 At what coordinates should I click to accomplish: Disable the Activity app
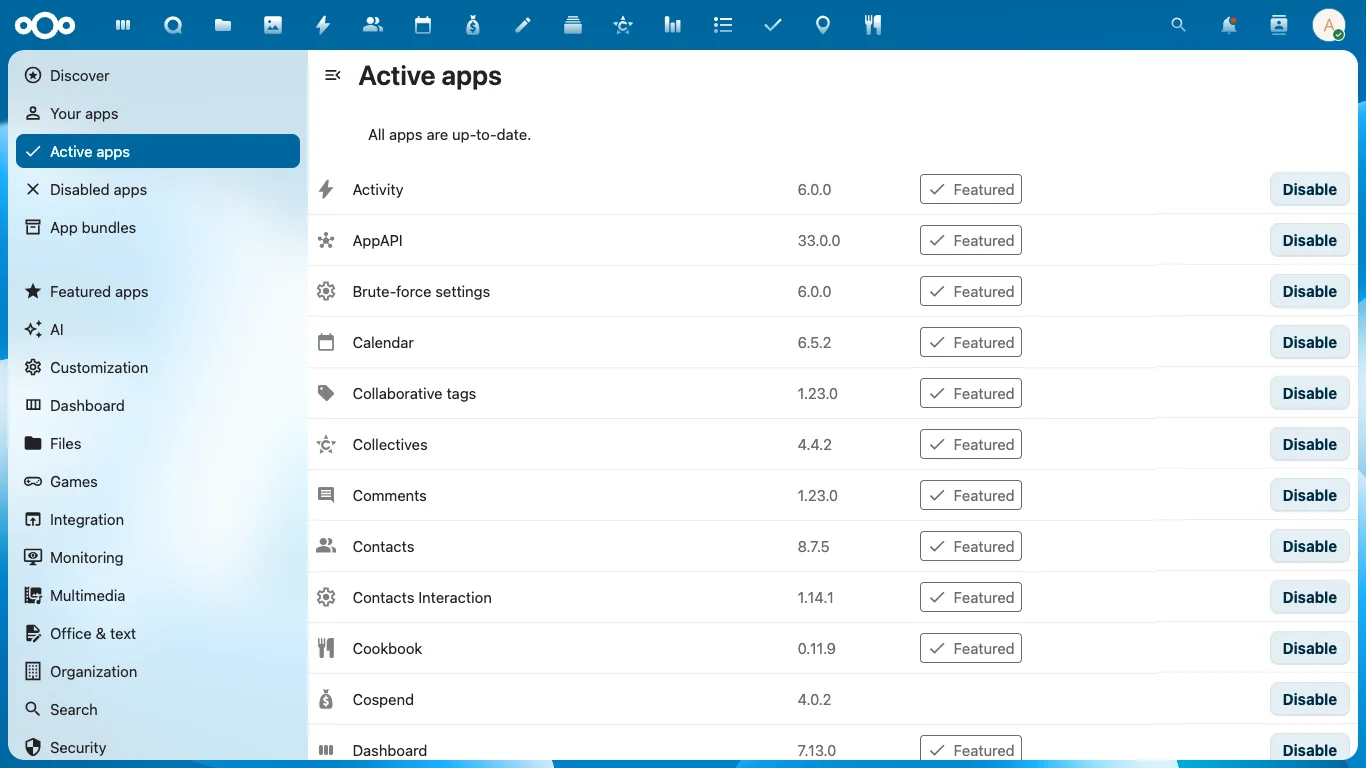pos(1310,189)
